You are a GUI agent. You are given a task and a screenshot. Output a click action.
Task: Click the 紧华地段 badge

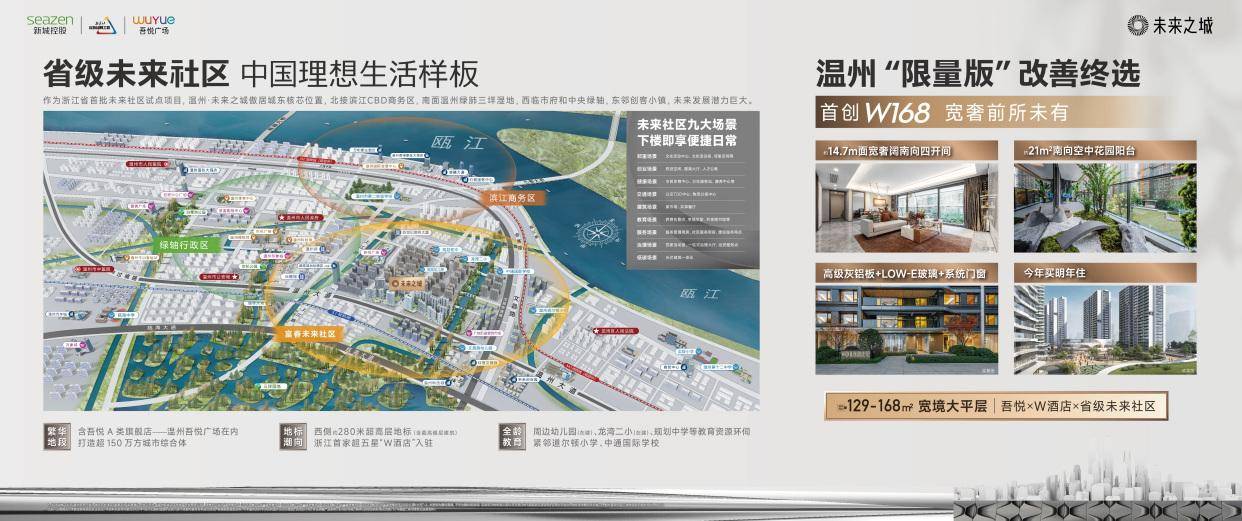(x=57, y=438)
